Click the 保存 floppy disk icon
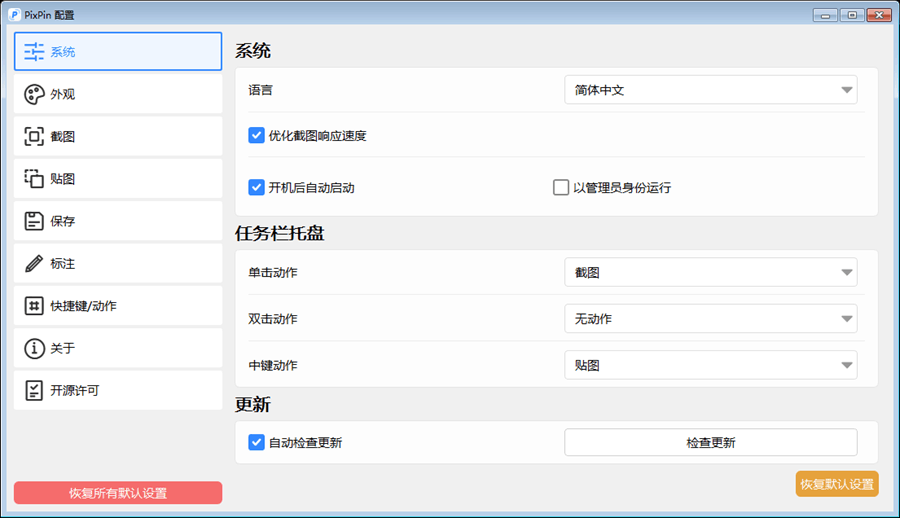 coord(34,221)
